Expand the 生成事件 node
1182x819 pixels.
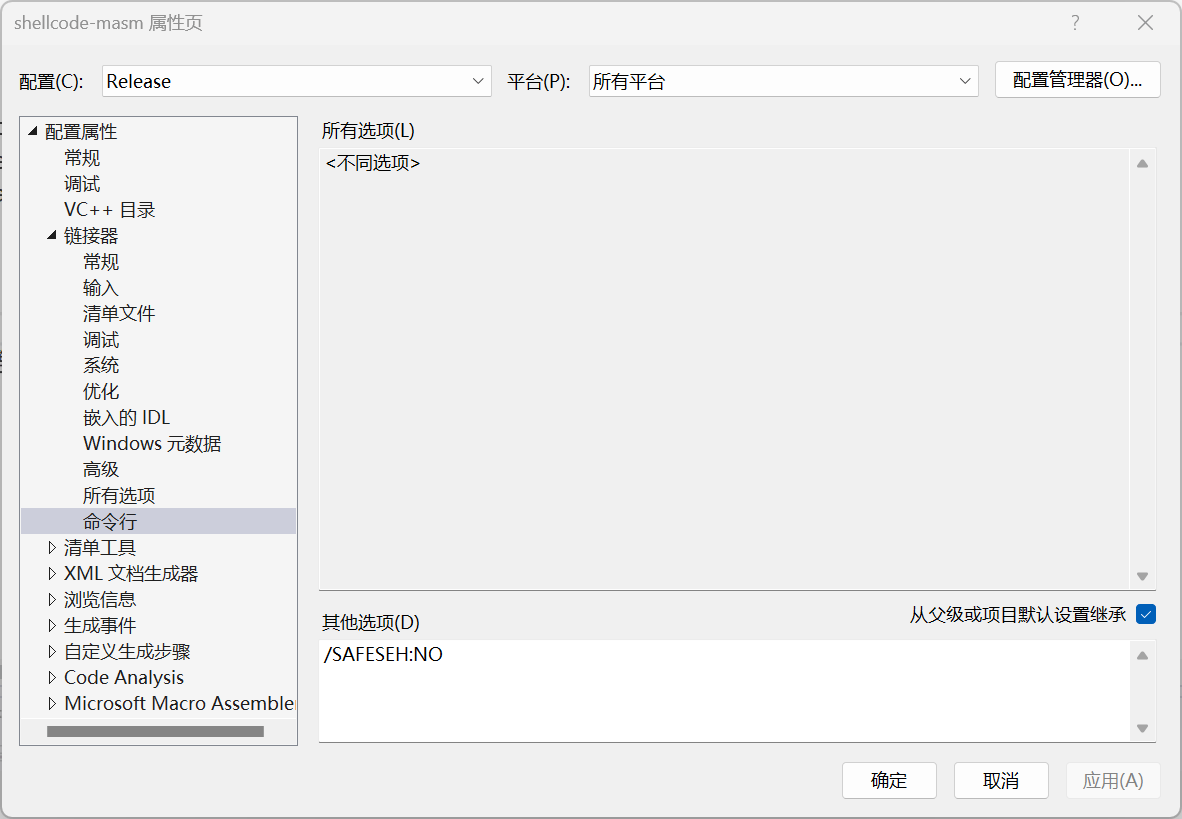(52, 626)
